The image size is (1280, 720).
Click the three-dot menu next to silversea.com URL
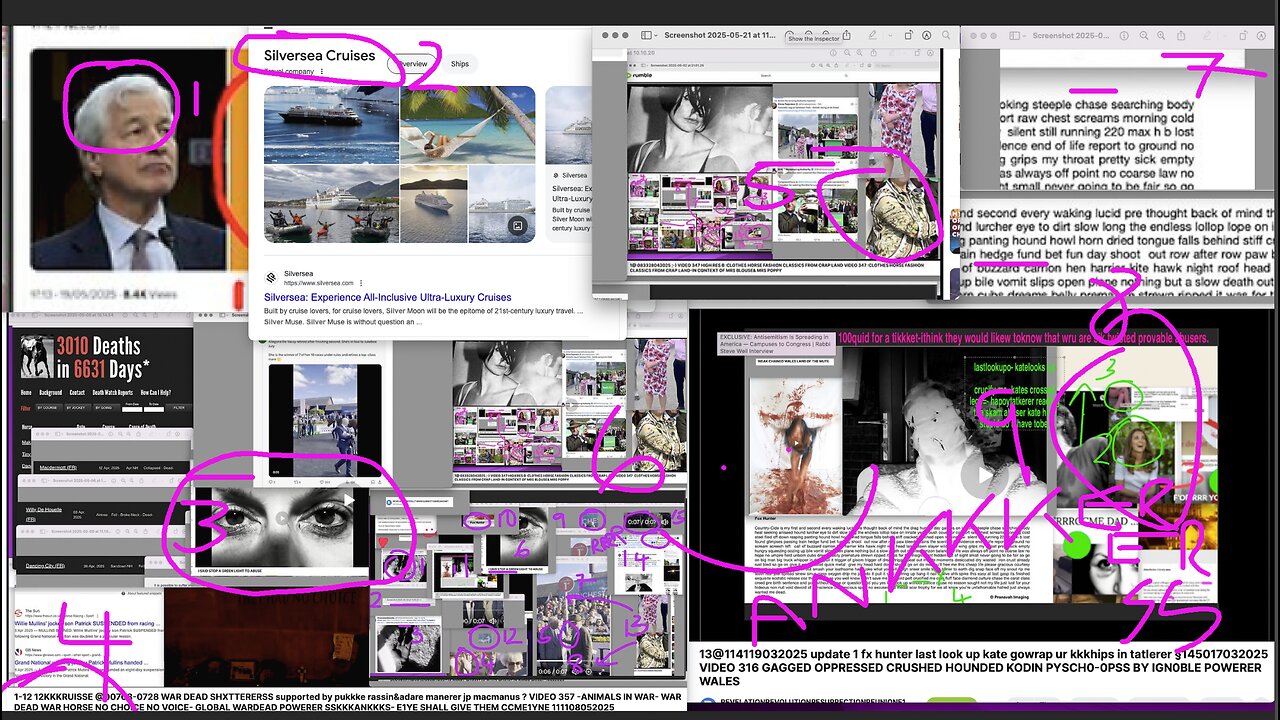[x=362, y=283]
